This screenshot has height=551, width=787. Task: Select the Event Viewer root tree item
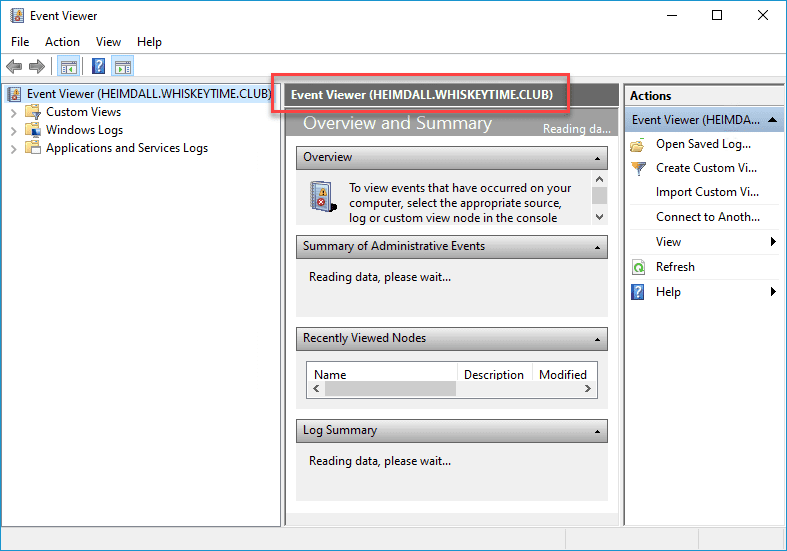tap(149, 94)
